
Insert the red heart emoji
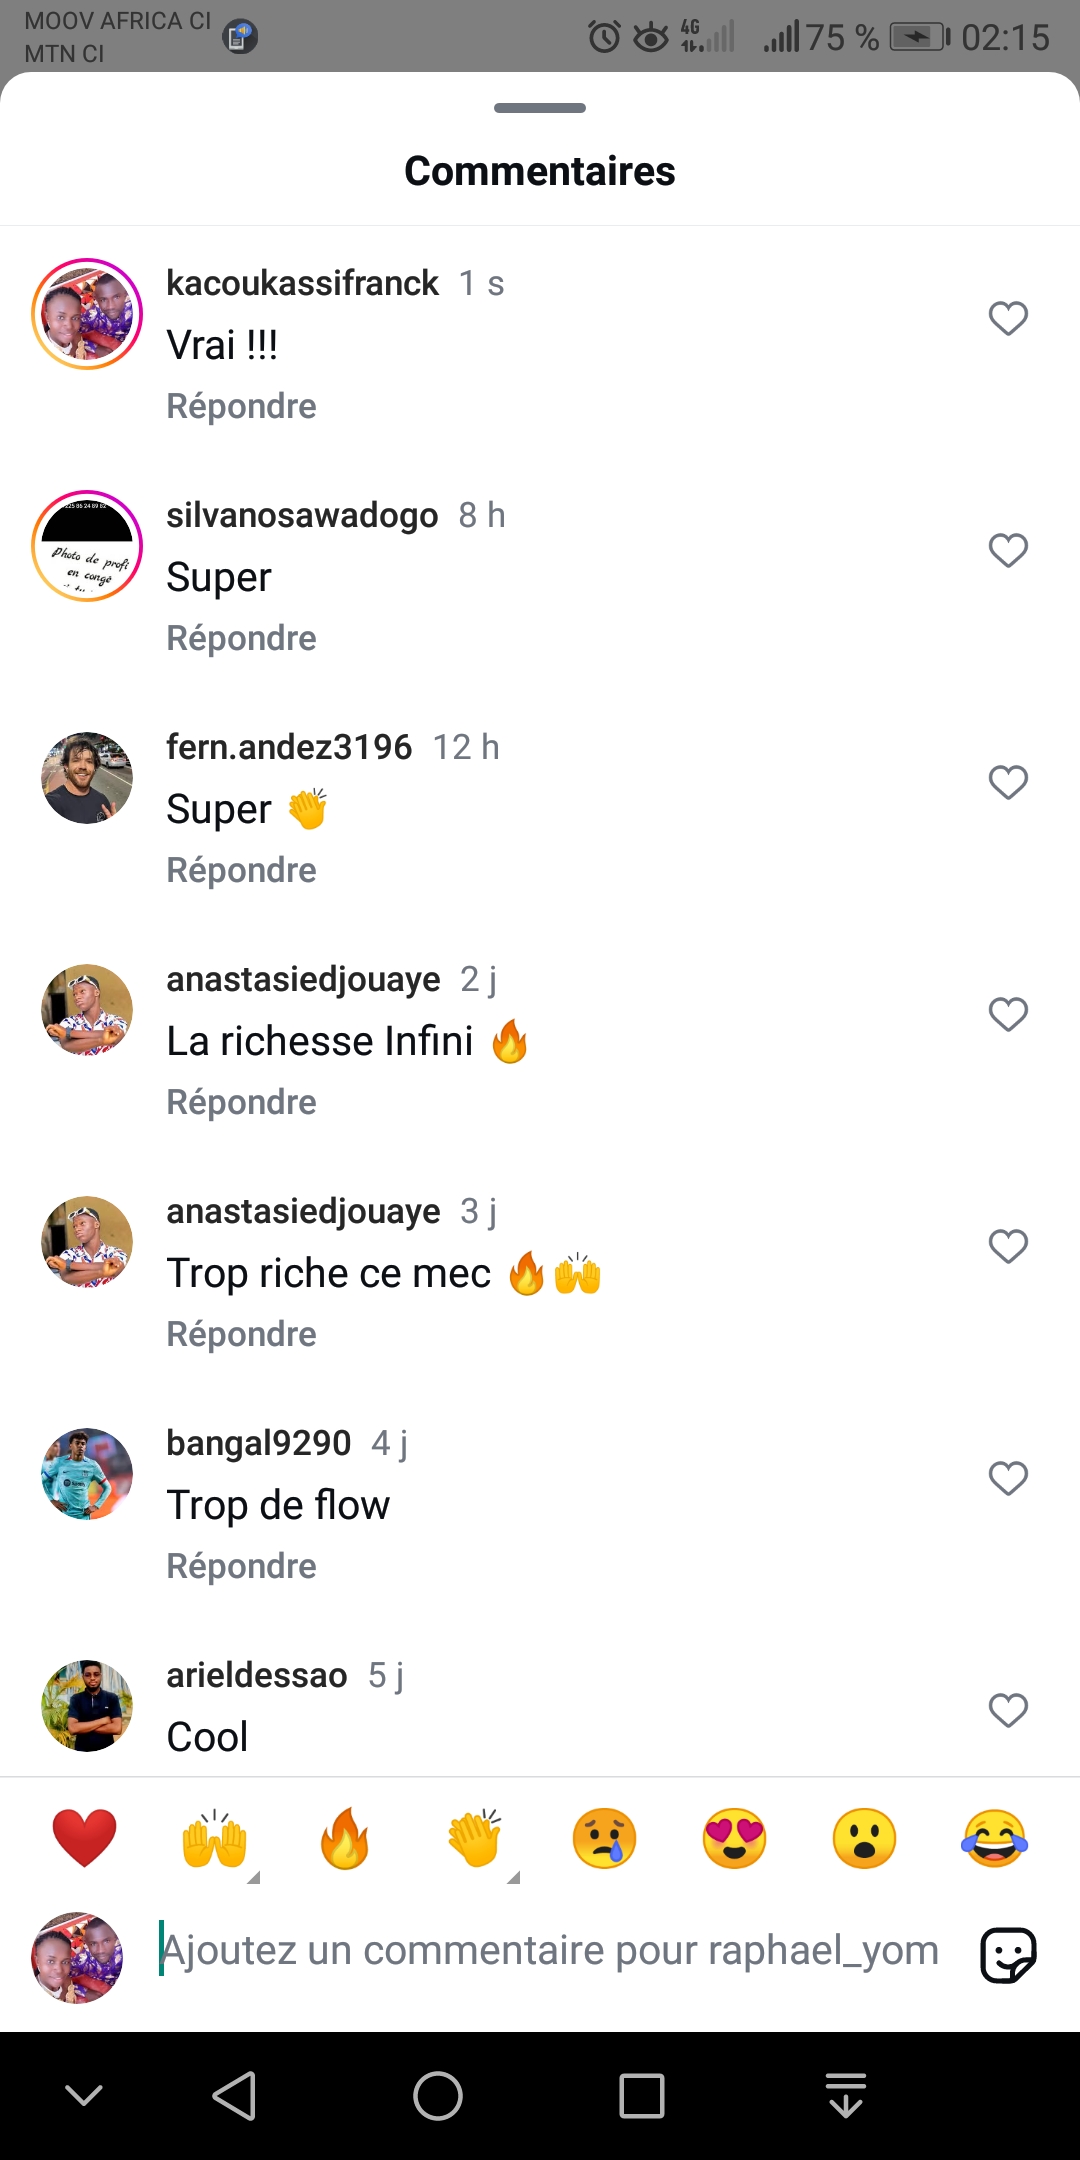point(84,1838)
